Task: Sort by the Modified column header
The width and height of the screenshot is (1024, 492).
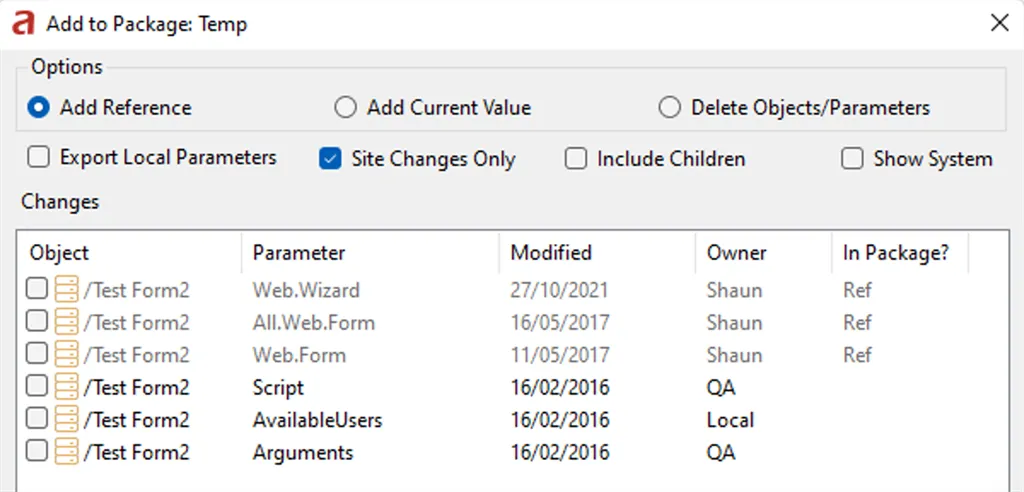Action: (551, 253)
